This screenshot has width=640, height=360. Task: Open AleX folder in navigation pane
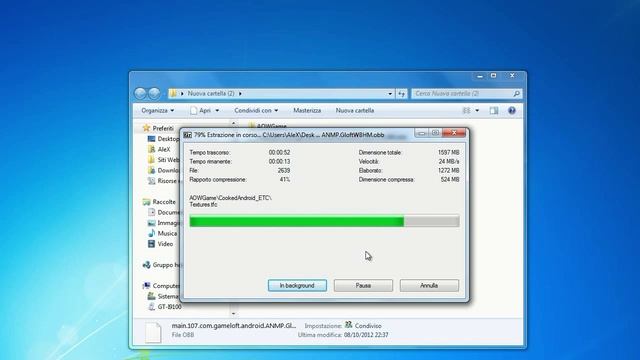pos(164,149)
